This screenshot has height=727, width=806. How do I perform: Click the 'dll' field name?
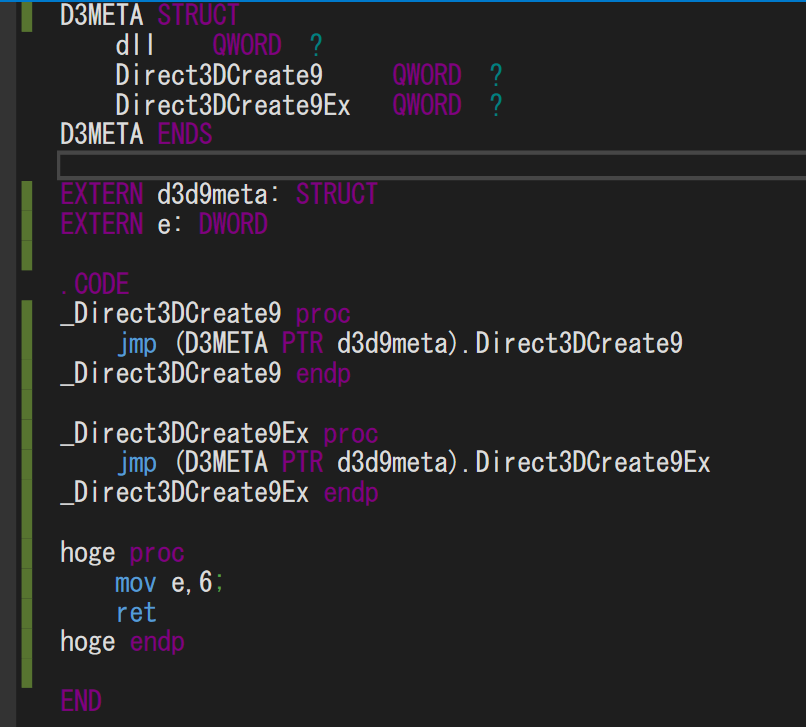(x=135, y=45)
